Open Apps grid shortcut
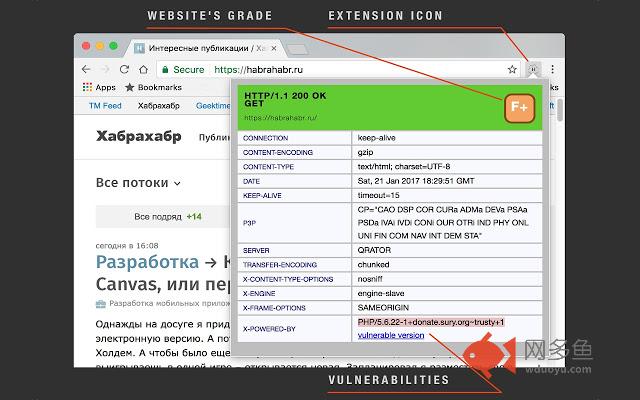This screenshot has height=400, width=640. (x=99, y=87)
